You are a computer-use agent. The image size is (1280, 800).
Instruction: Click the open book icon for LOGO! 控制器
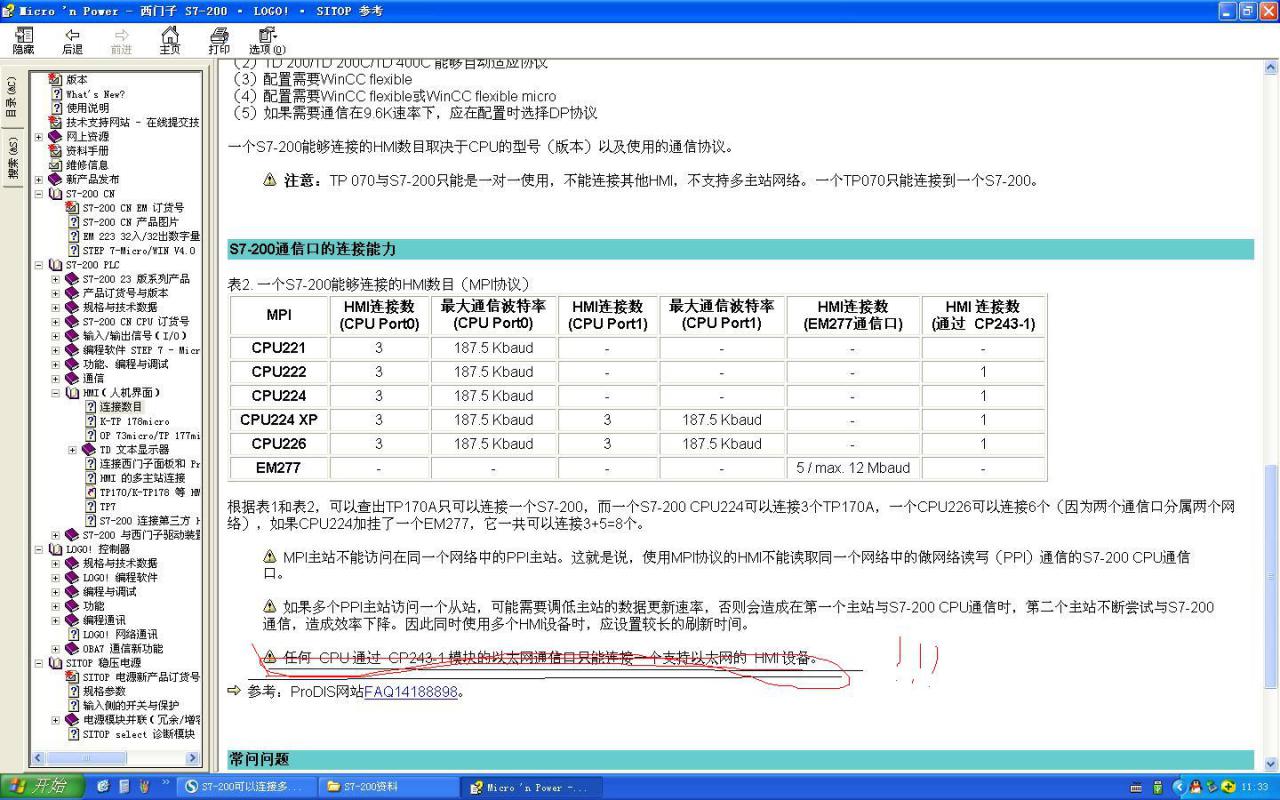[x=55, y=549]
